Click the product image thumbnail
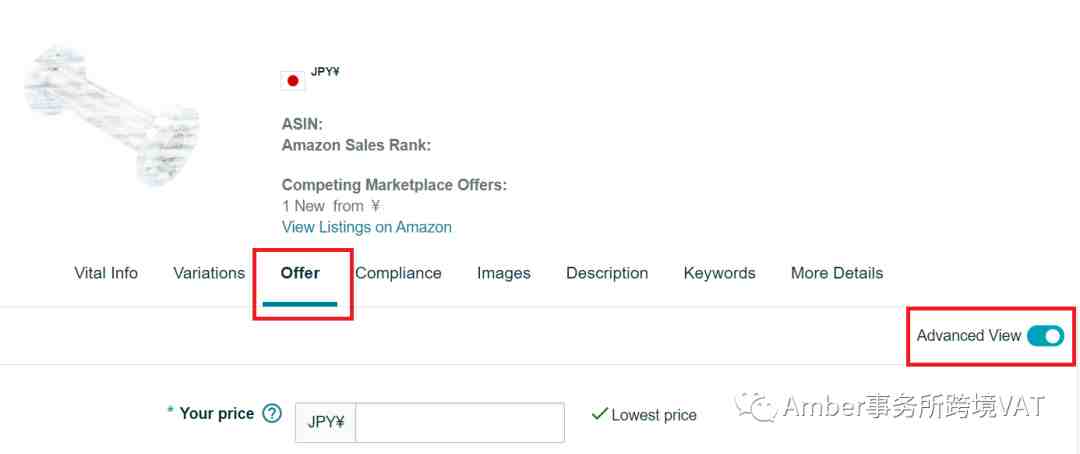This screenshot has height=454, width=1080. [x=112, y=116]
